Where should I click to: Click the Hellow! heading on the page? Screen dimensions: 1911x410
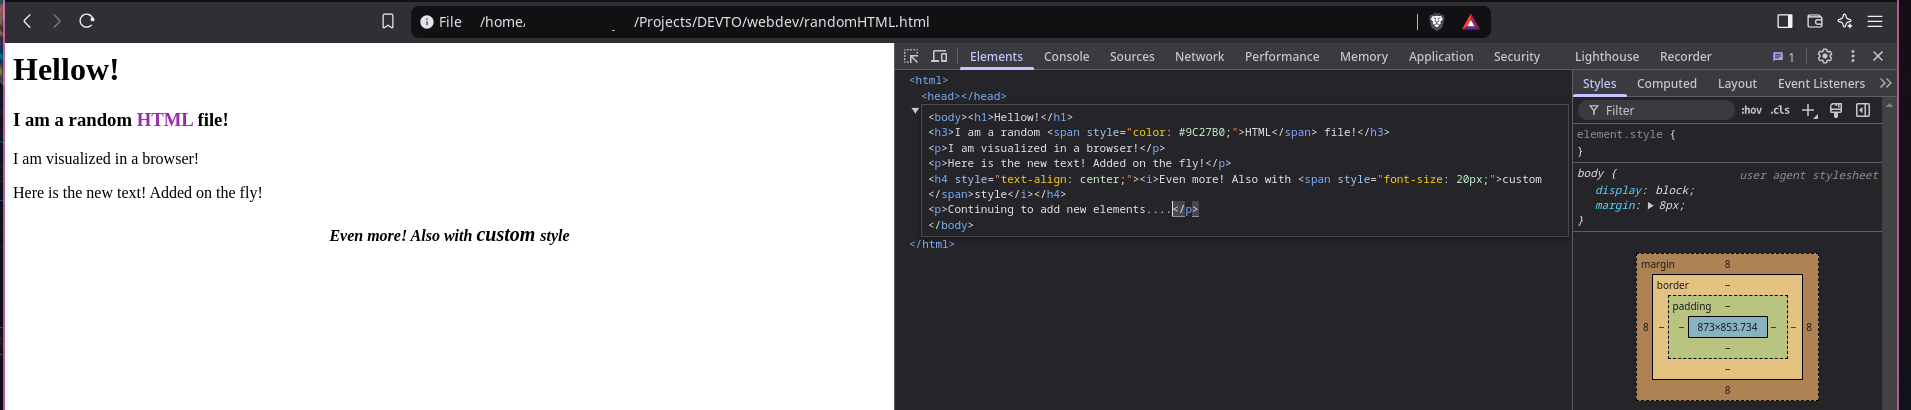[x=66, y=70]
